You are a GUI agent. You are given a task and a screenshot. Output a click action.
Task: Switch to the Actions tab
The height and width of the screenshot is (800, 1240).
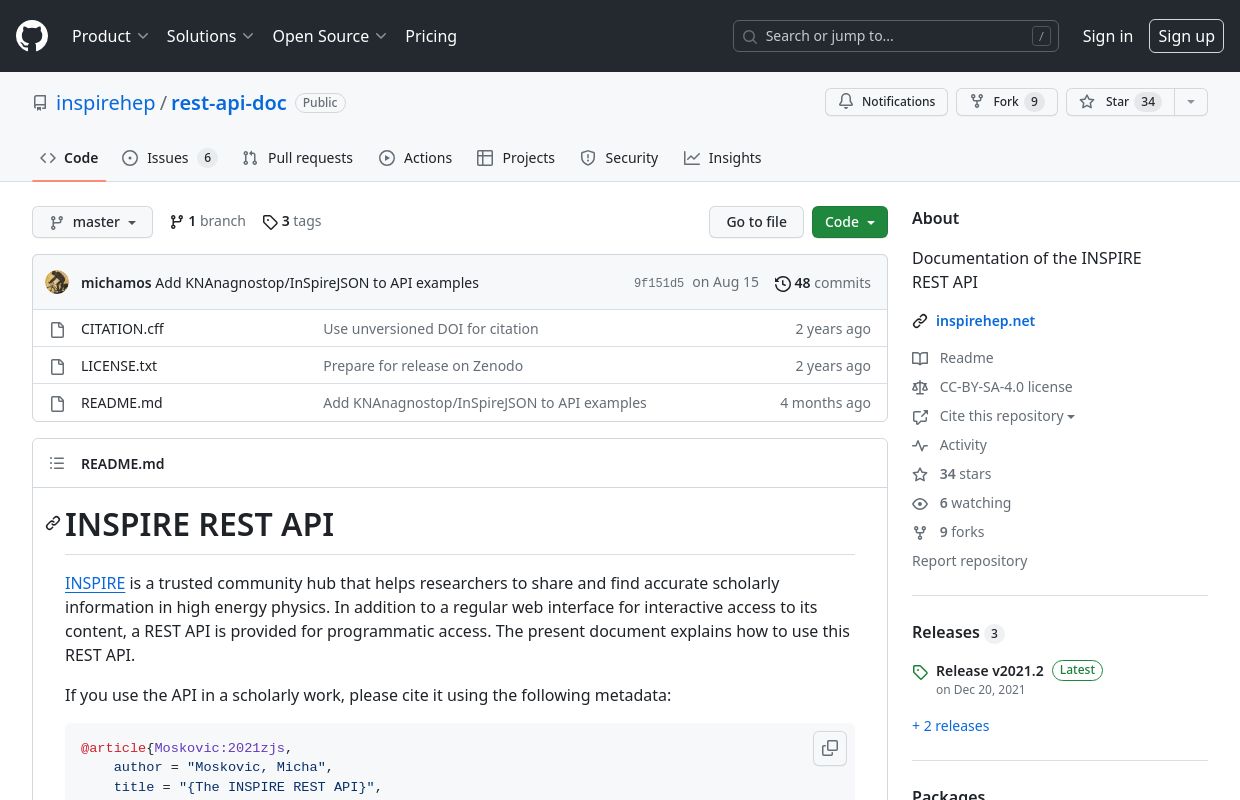pyautogui.click(x=415, y=158)
